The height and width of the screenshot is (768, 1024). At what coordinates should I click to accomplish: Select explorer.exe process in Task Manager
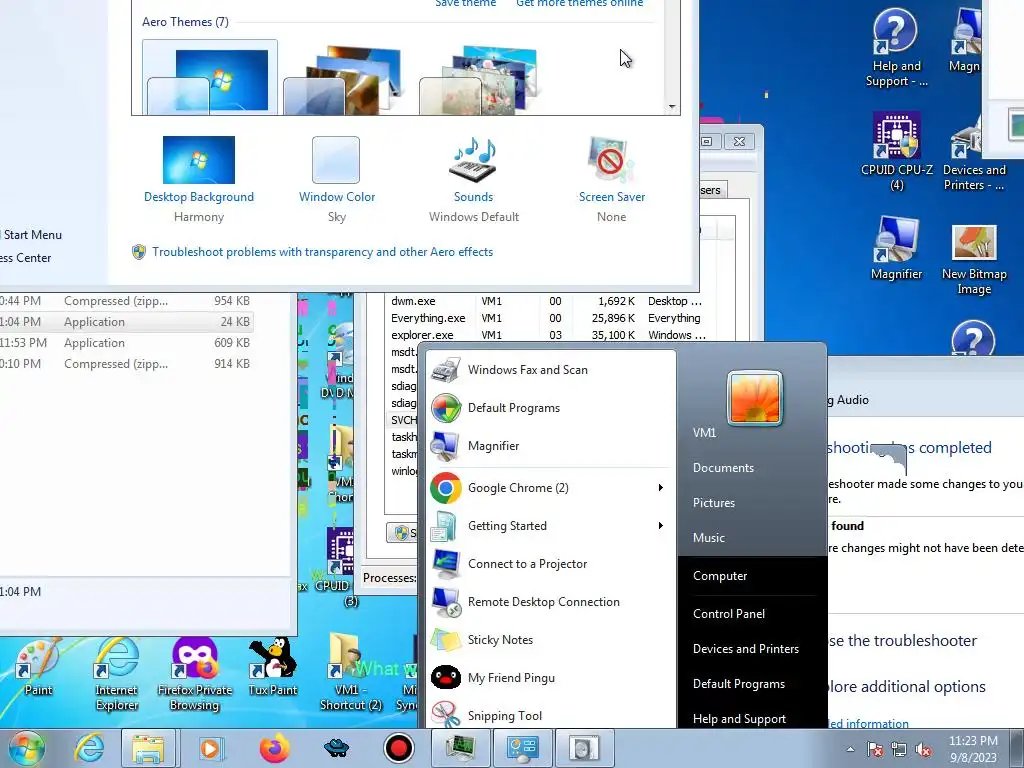[549, 335]
